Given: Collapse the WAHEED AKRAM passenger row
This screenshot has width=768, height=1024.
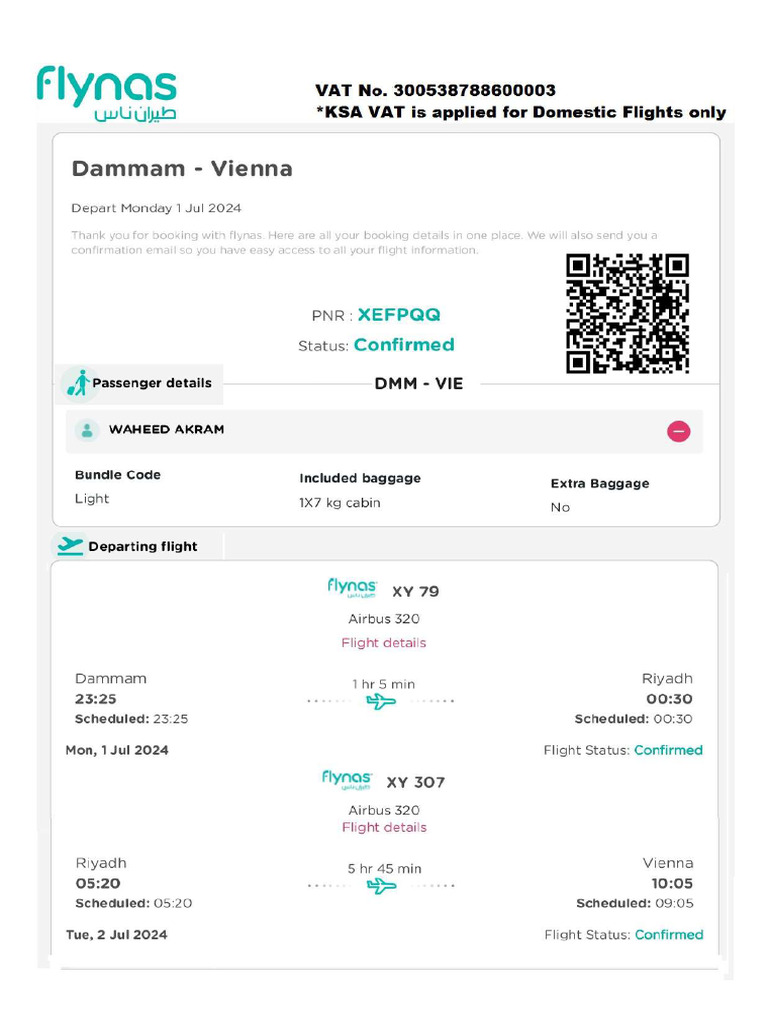Looking at the screenshot, I should (678, 431).
